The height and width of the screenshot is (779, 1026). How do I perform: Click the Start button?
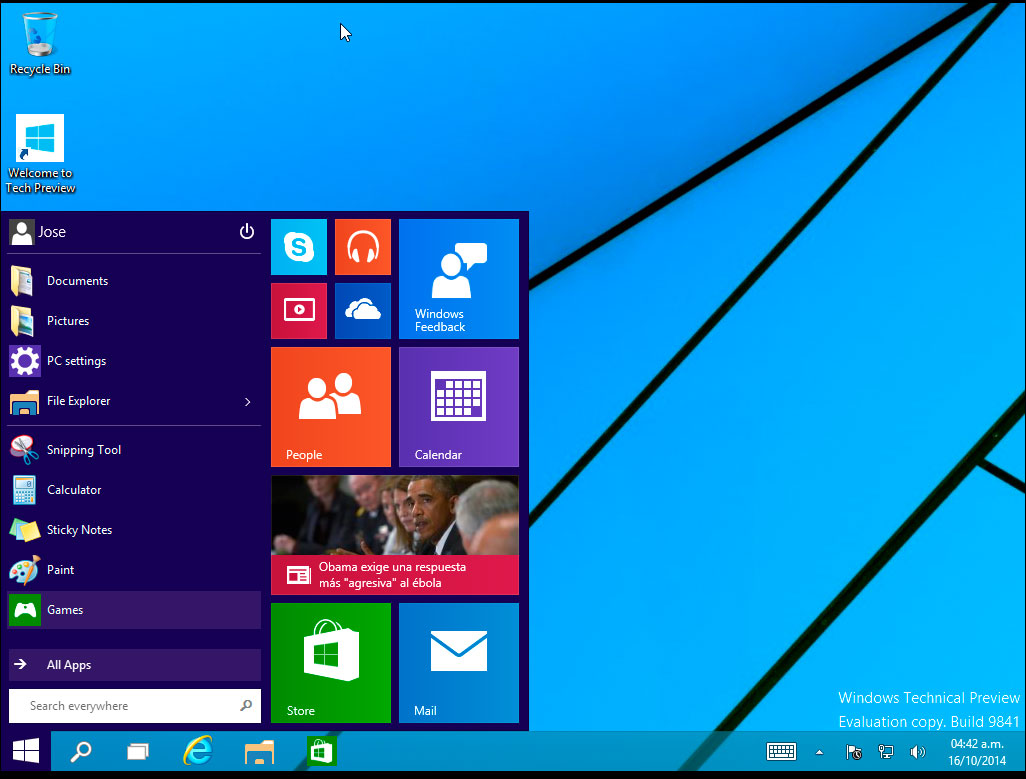[x=26, y=752]
